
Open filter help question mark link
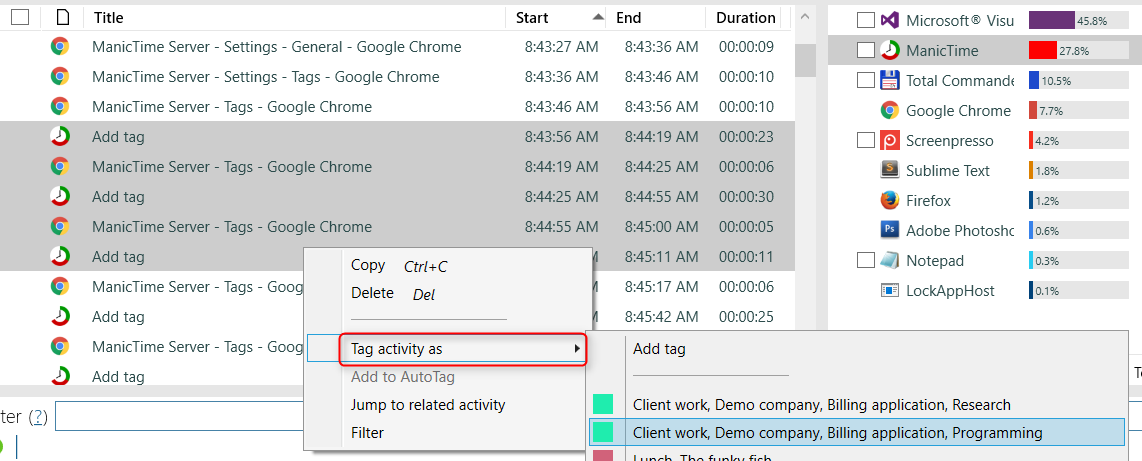pos(38,417)
